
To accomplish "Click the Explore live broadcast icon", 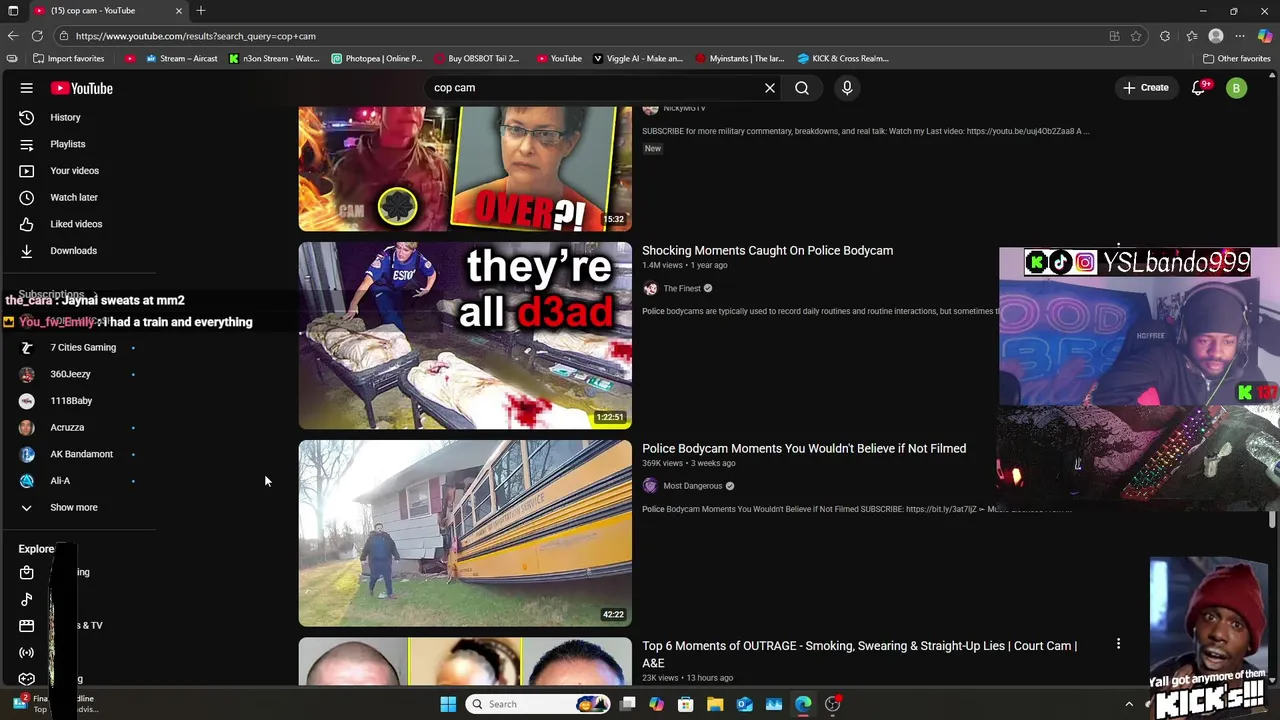I will 27,652.
